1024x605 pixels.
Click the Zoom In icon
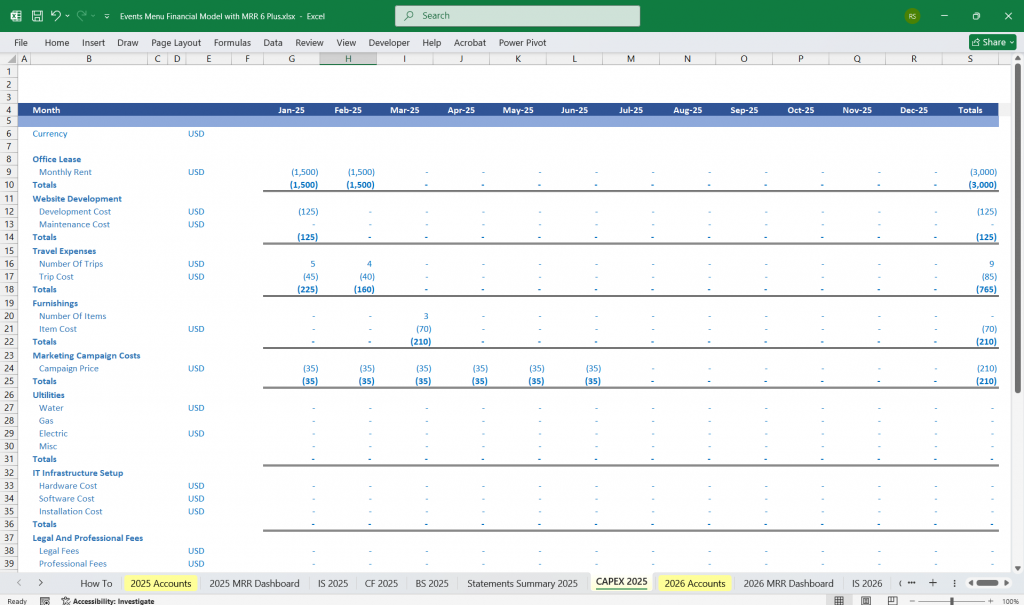tap(990, 598)
